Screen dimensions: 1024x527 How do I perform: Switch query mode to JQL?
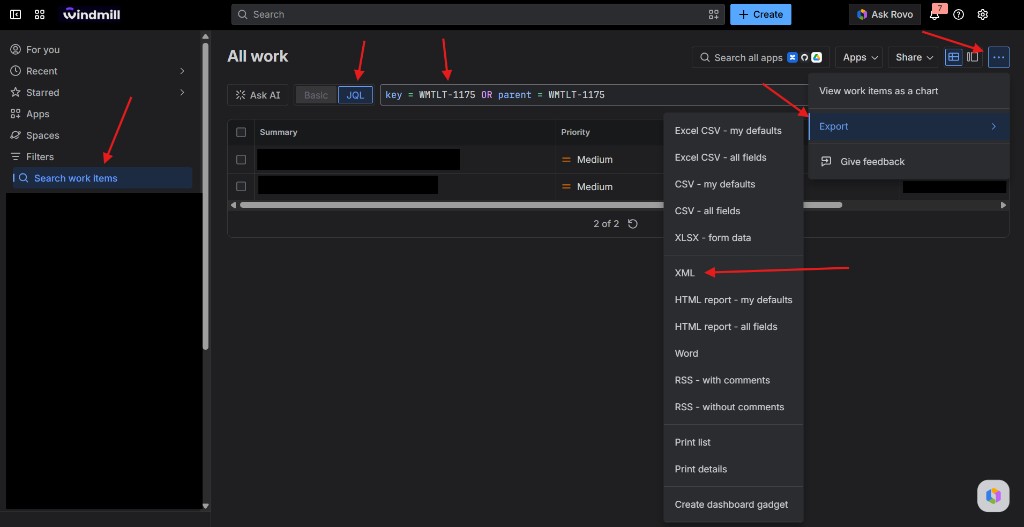[x=355, y=95]
